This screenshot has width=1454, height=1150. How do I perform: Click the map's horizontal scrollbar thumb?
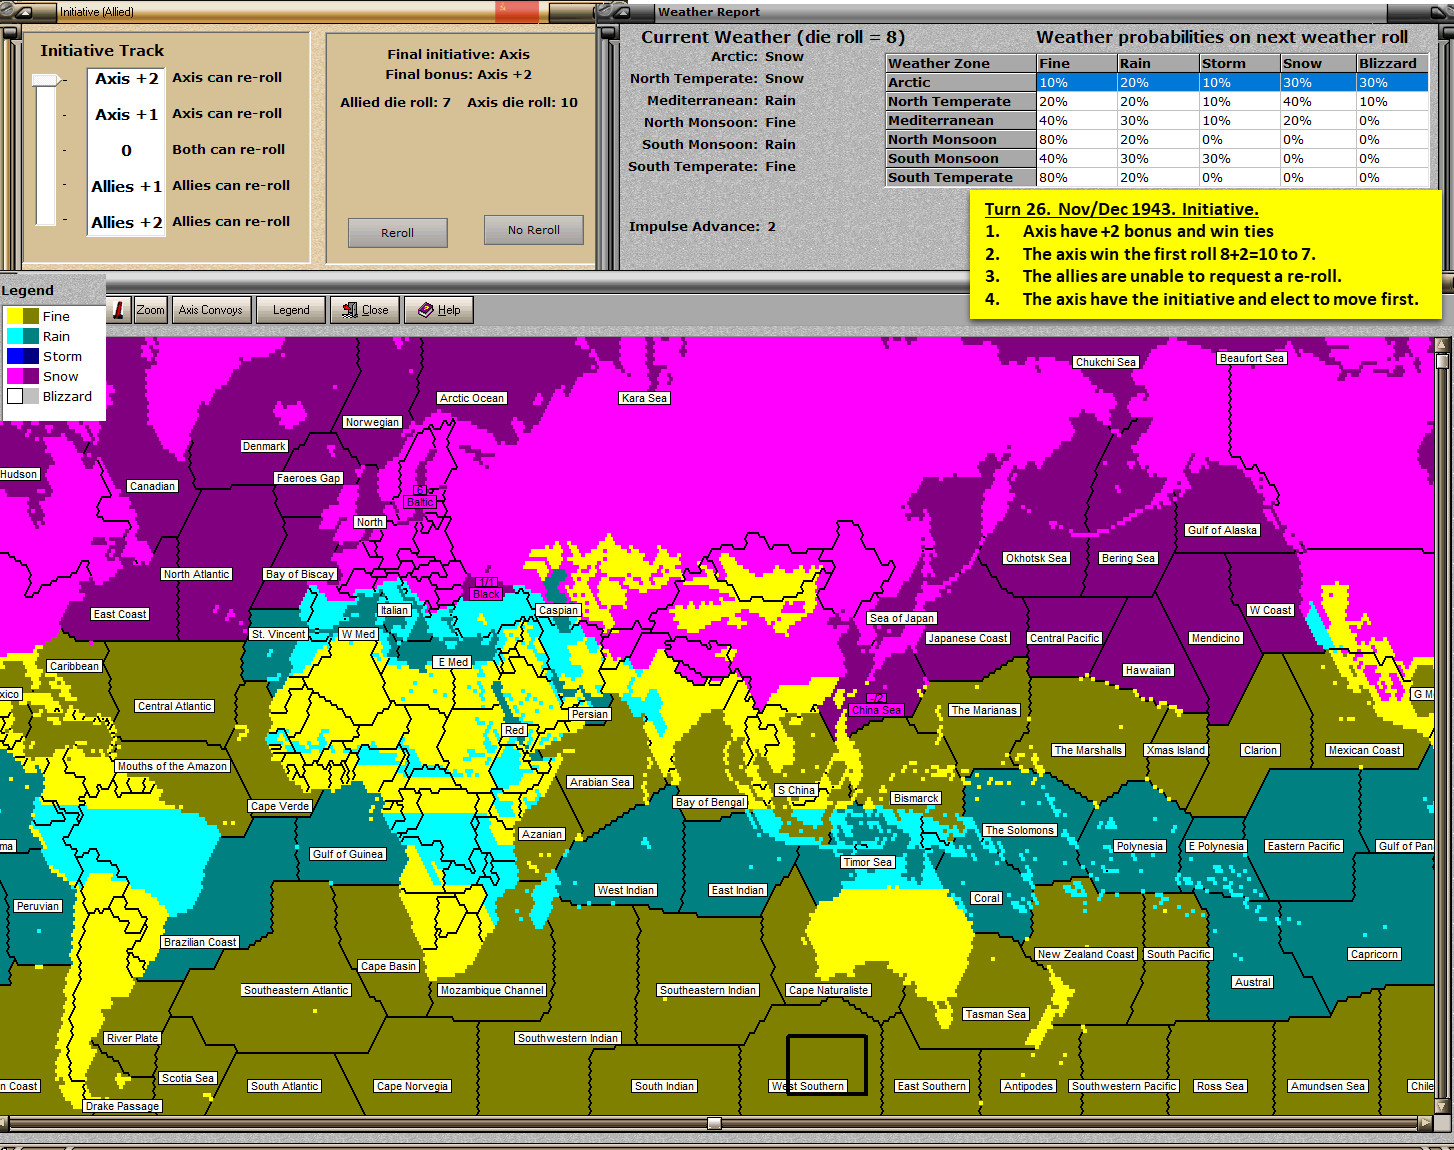click(714, 1124)
